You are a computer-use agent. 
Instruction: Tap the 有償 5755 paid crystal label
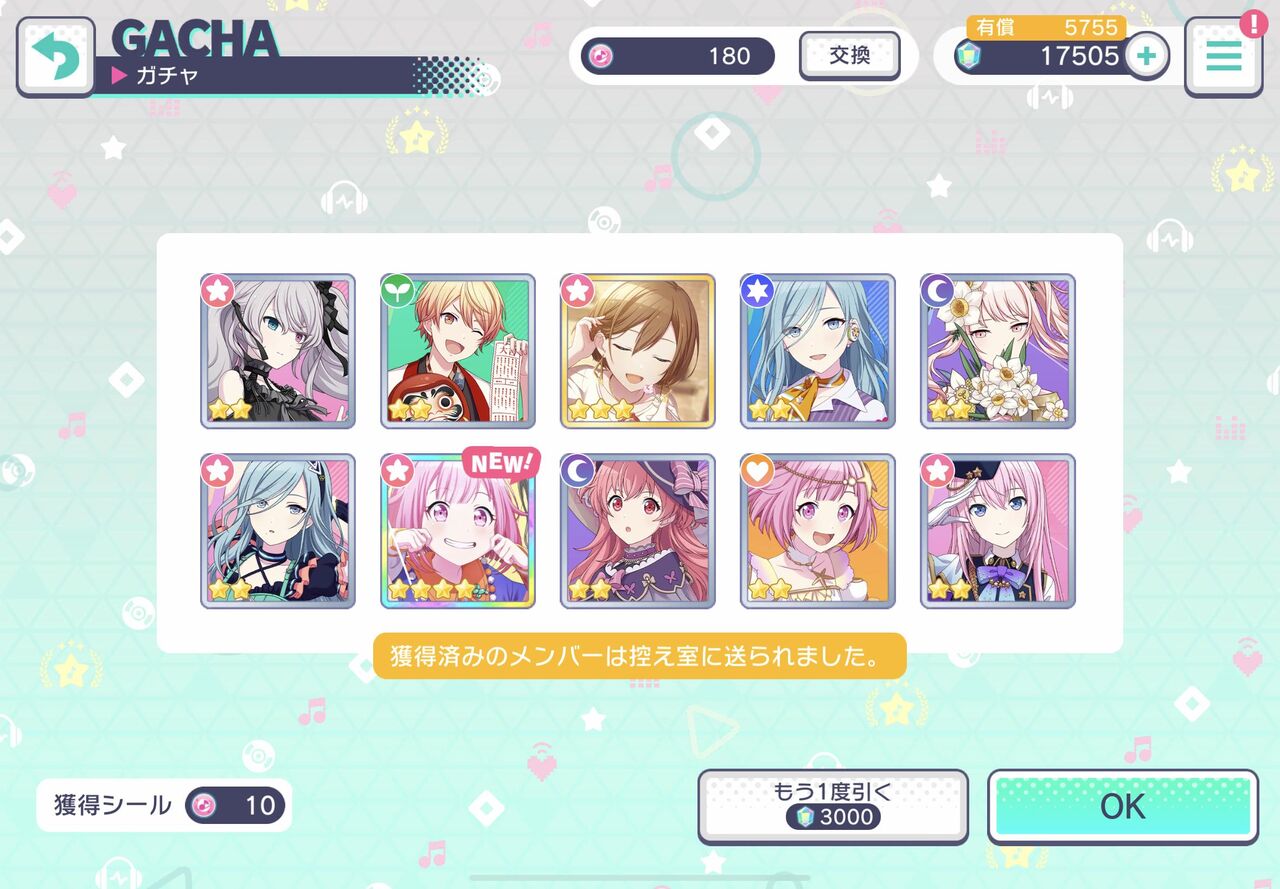1046,27
